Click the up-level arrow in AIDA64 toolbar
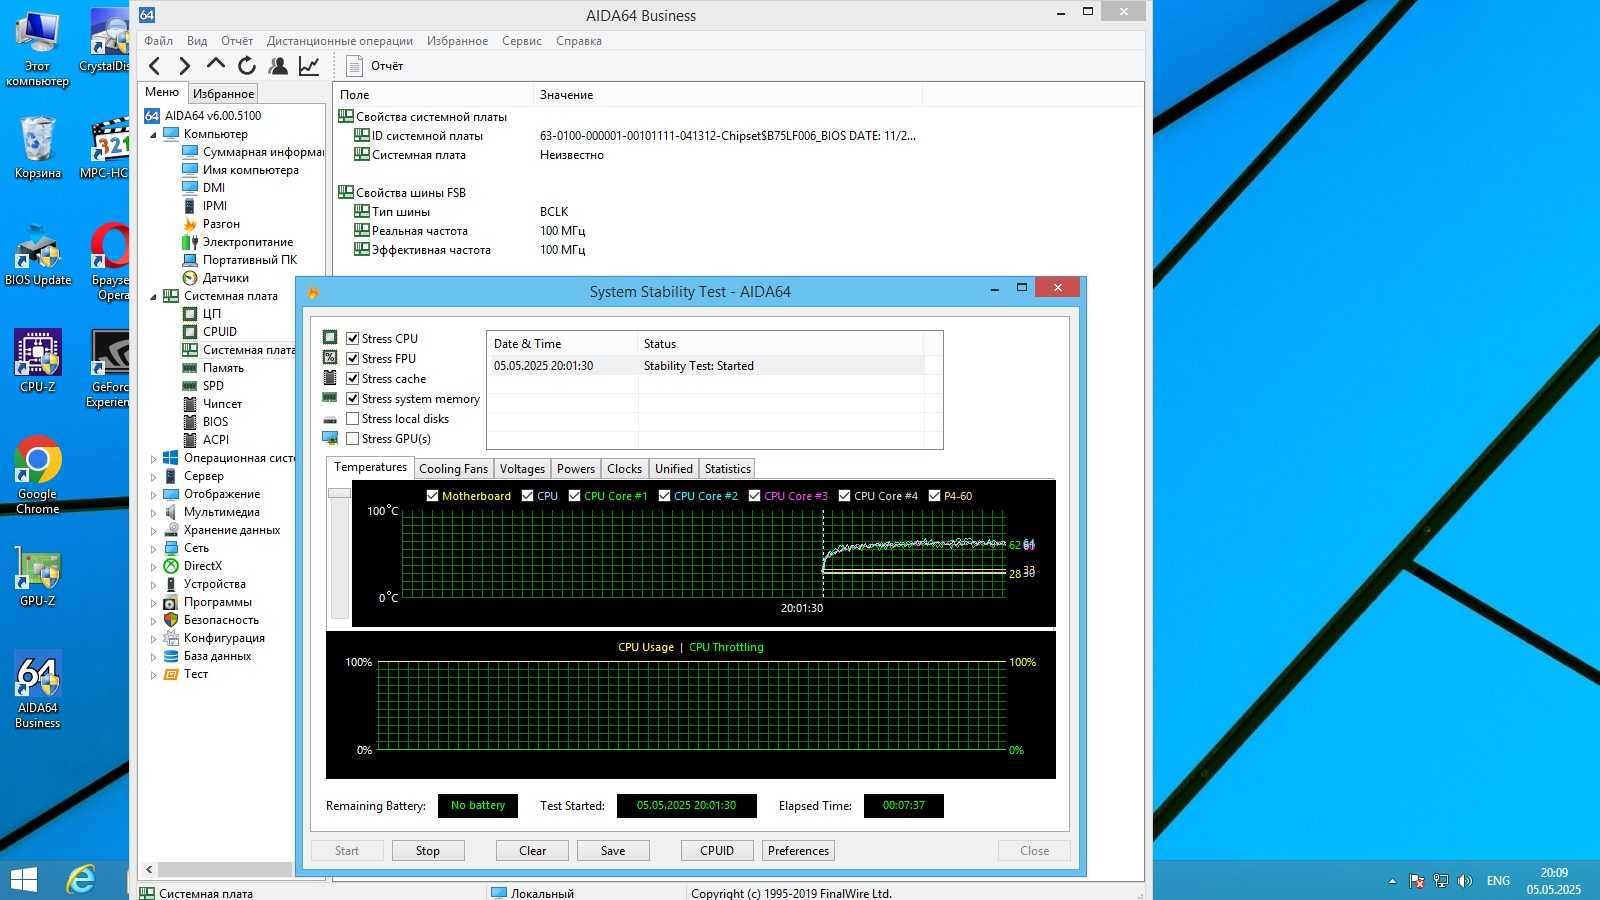Screen dimensions: 1600x900 click(x=216, y=65)
